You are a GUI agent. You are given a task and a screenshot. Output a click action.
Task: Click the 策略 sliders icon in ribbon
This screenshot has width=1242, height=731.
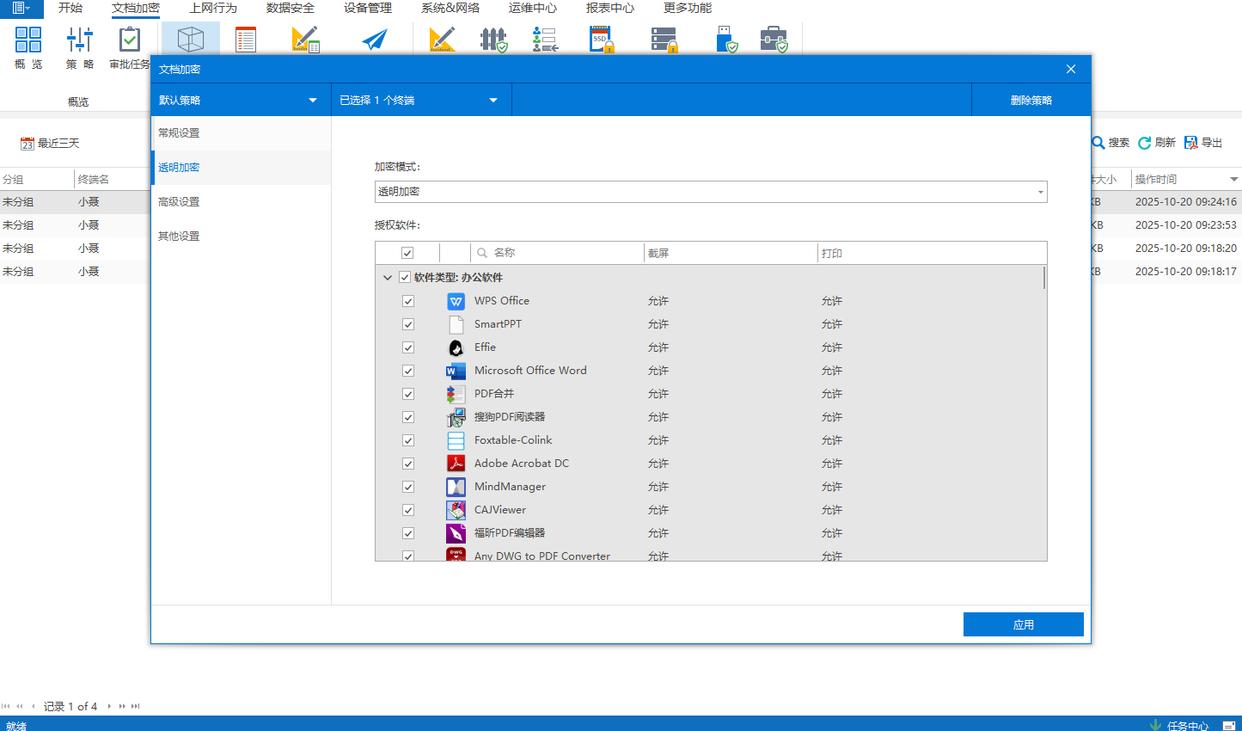coord(80,40)
